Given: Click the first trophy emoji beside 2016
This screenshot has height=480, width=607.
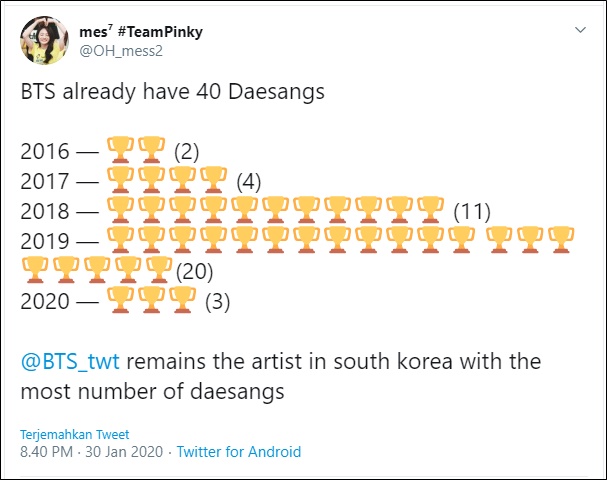Looking at the screenshot, I should click(x=120, y=149).
